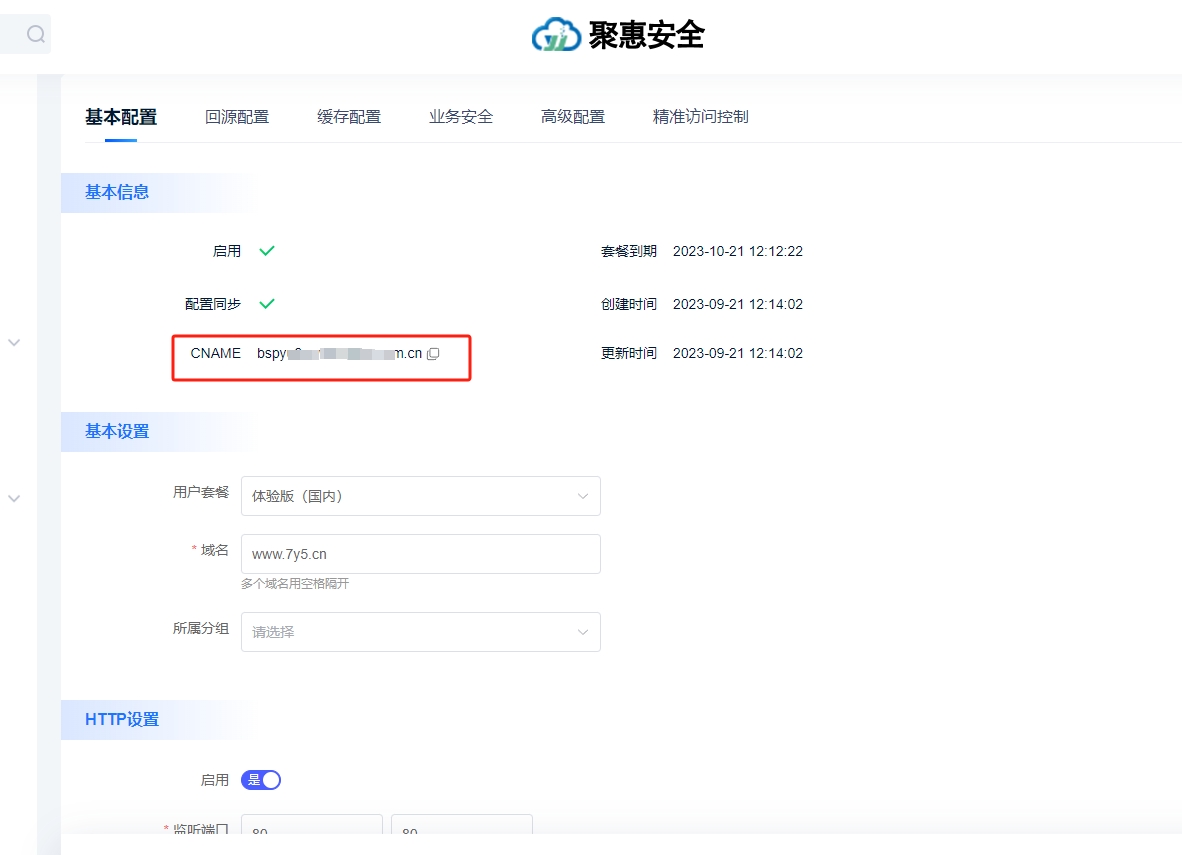Open the 用户套餐 dropdown
1182x855 pixels.
tap(420, 496)
